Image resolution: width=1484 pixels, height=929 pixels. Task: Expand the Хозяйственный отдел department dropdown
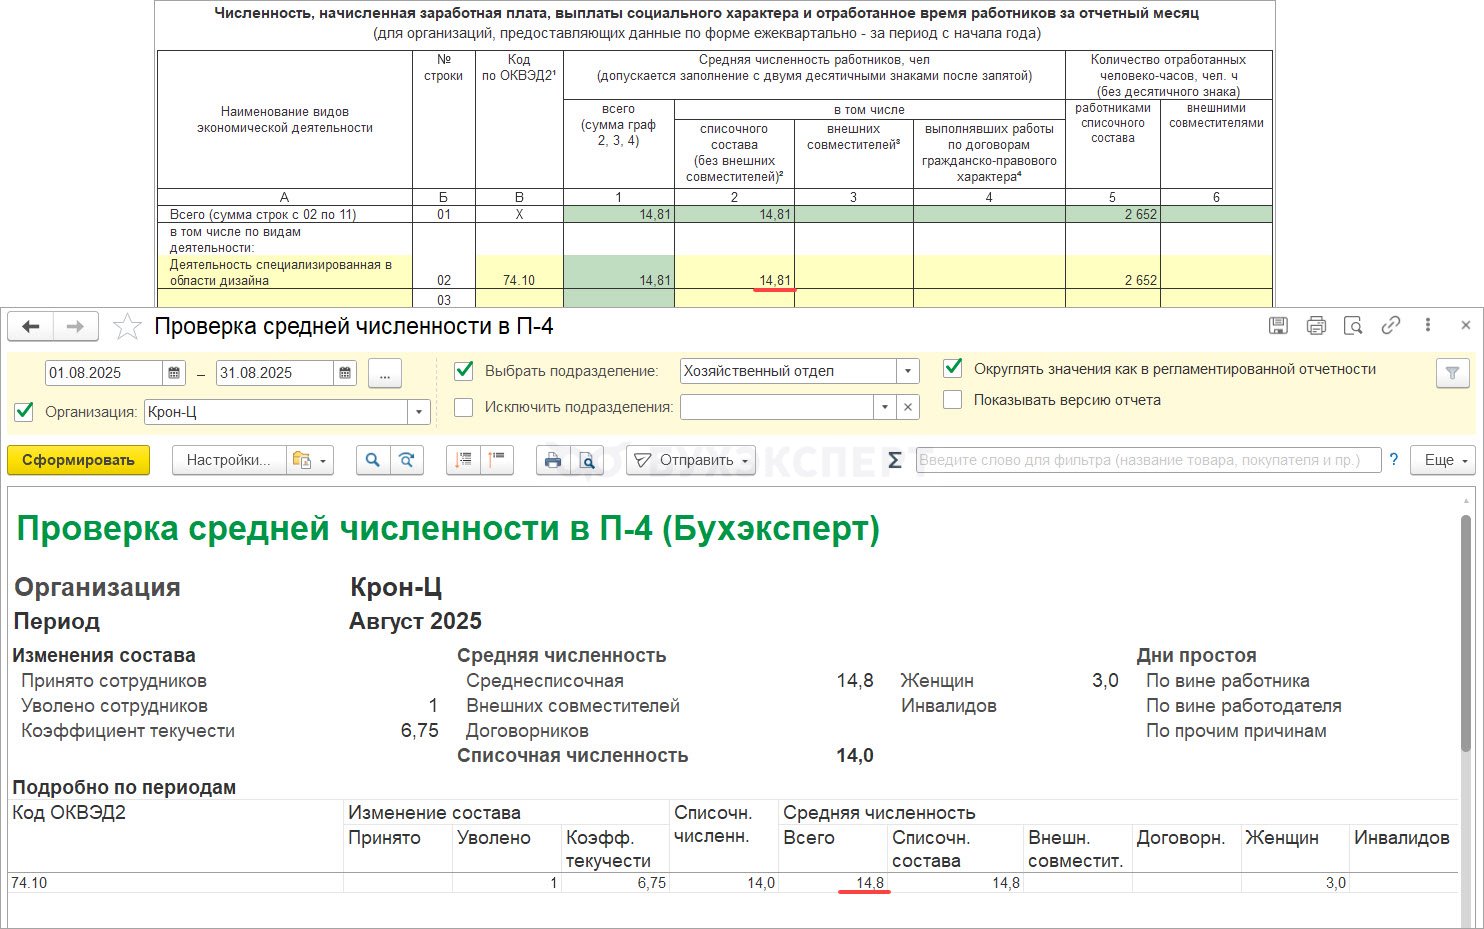907,371
